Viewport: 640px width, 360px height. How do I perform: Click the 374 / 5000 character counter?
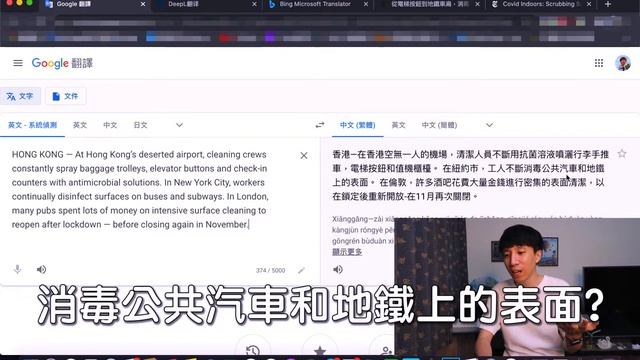click(270, 270)
